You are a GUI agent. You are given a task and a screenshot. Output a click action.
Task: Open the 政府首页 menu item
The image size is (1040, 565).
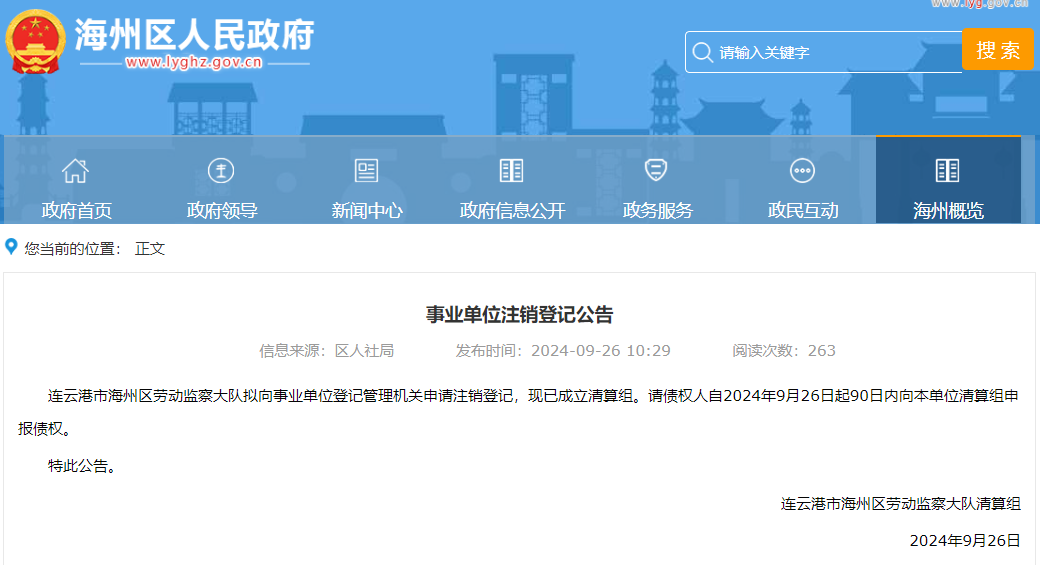tap(76, 210)
